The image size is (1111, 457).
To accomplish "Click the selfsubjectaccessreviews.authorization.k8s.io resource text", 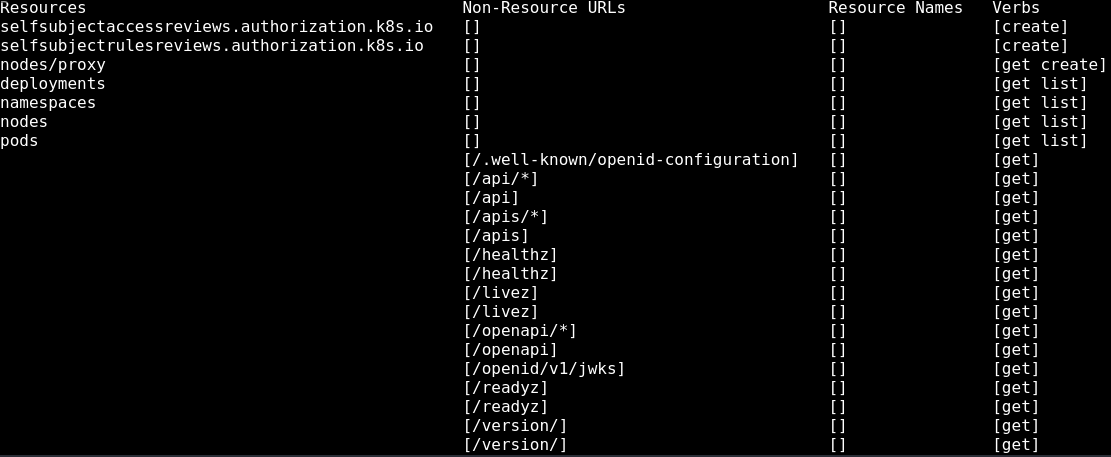I will coord(217,27).
